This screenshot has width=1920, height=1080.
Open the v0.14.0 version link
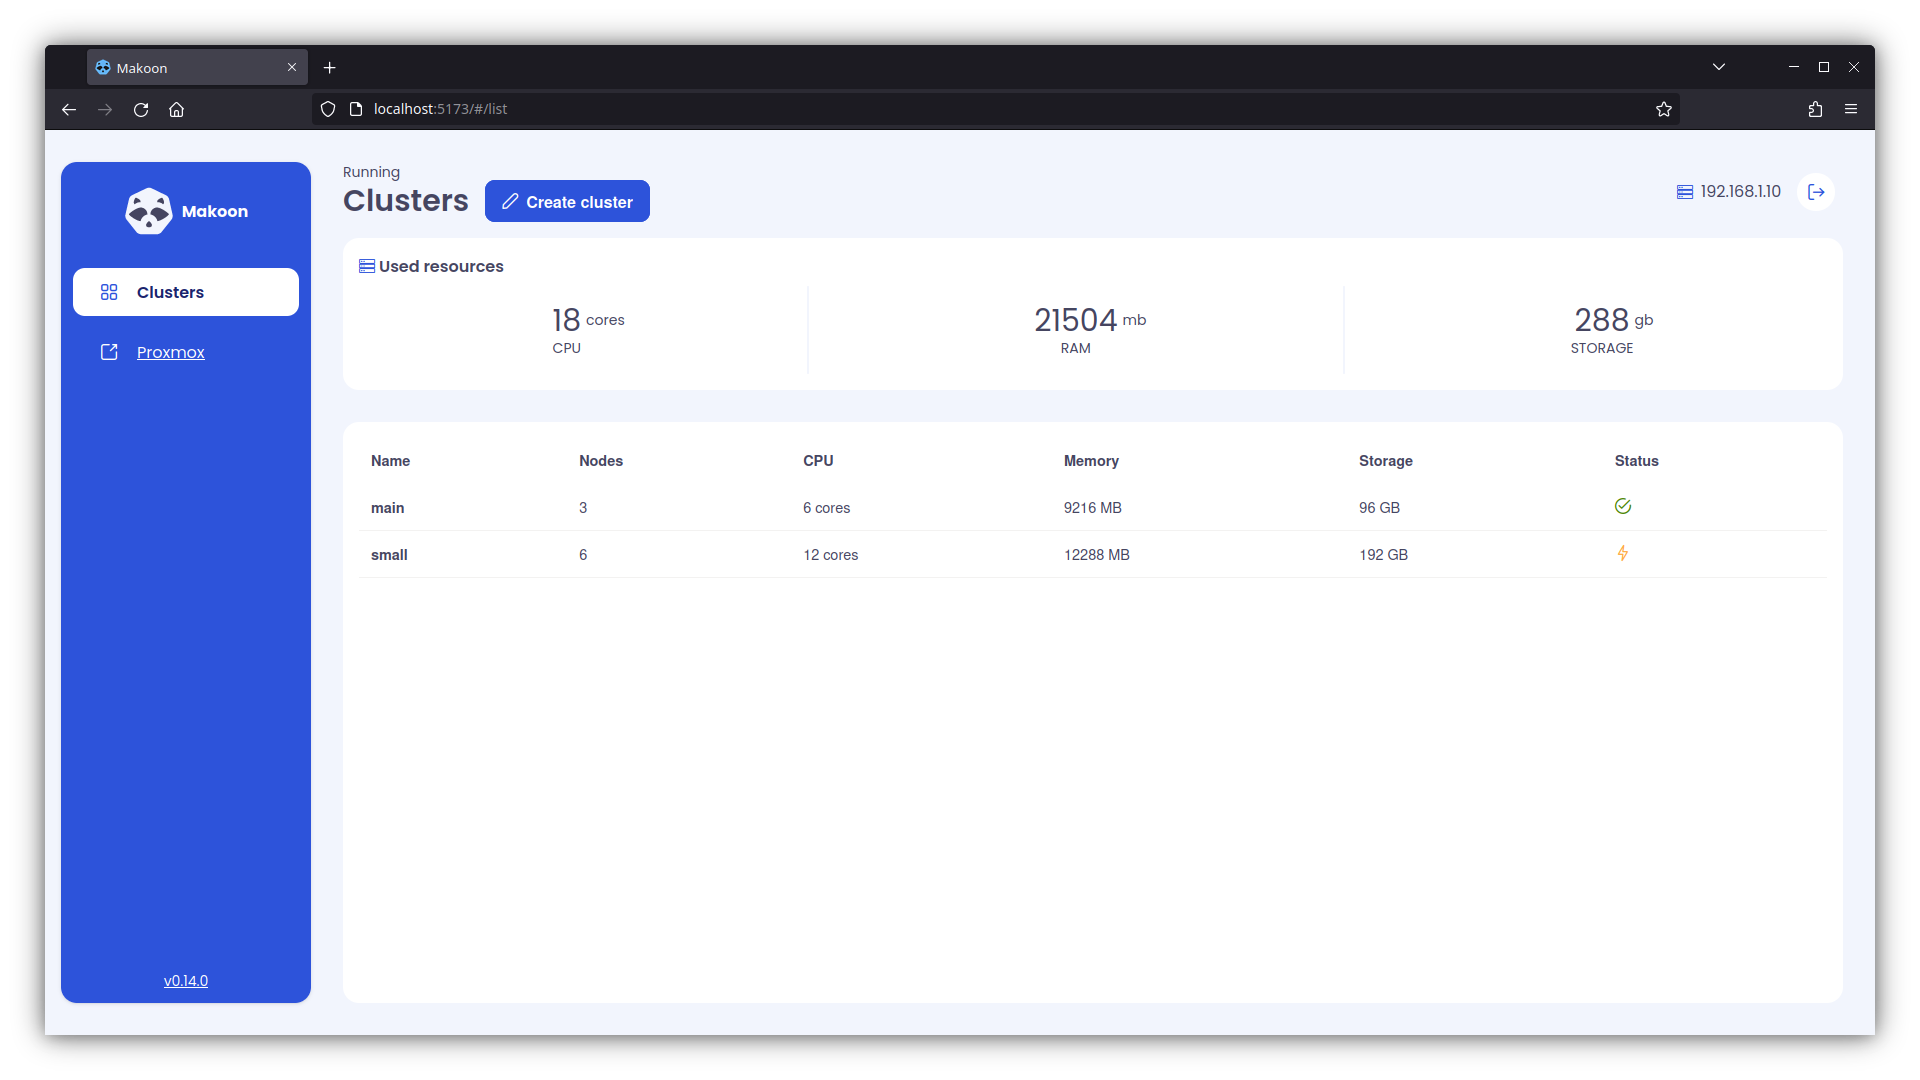pyautogui.click(x=186, y=981)
